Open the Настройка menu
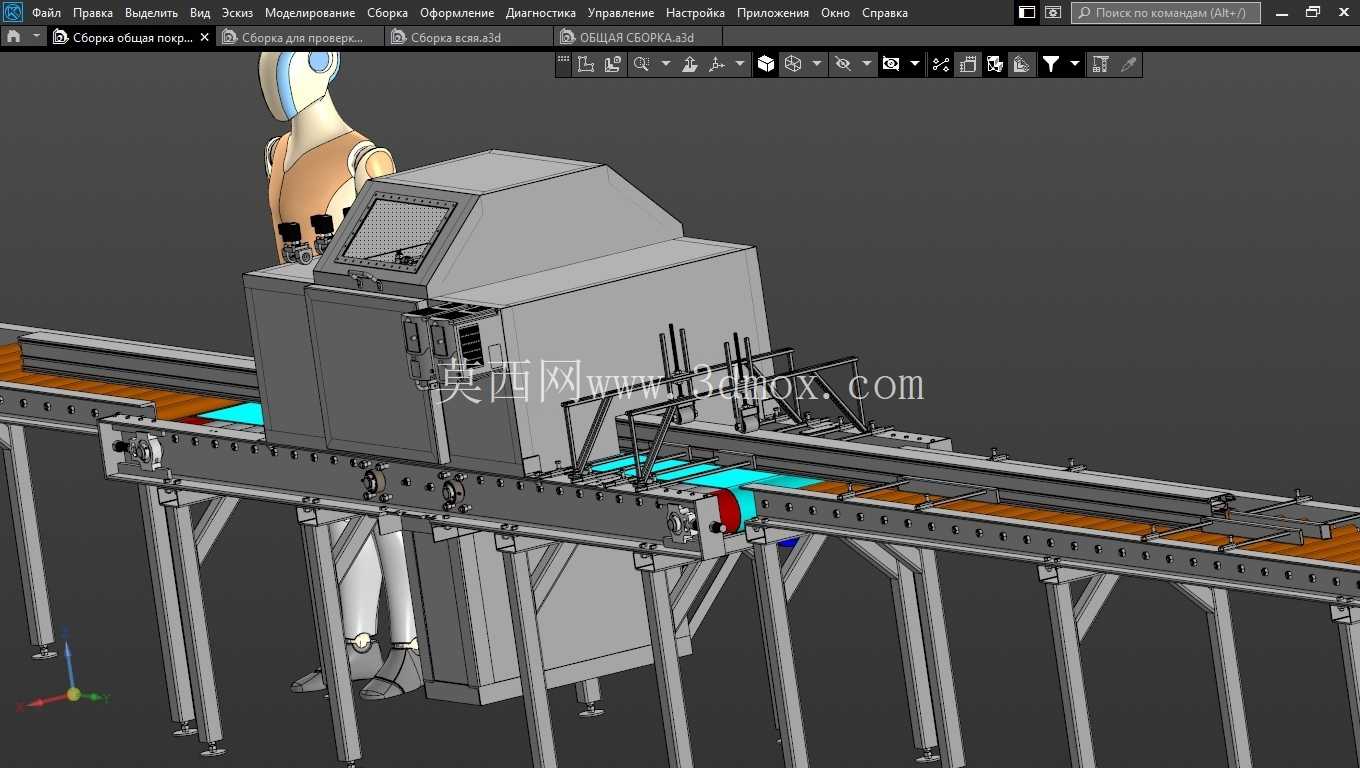This screenshot has height=768, width=1360. tap(695, 13)
